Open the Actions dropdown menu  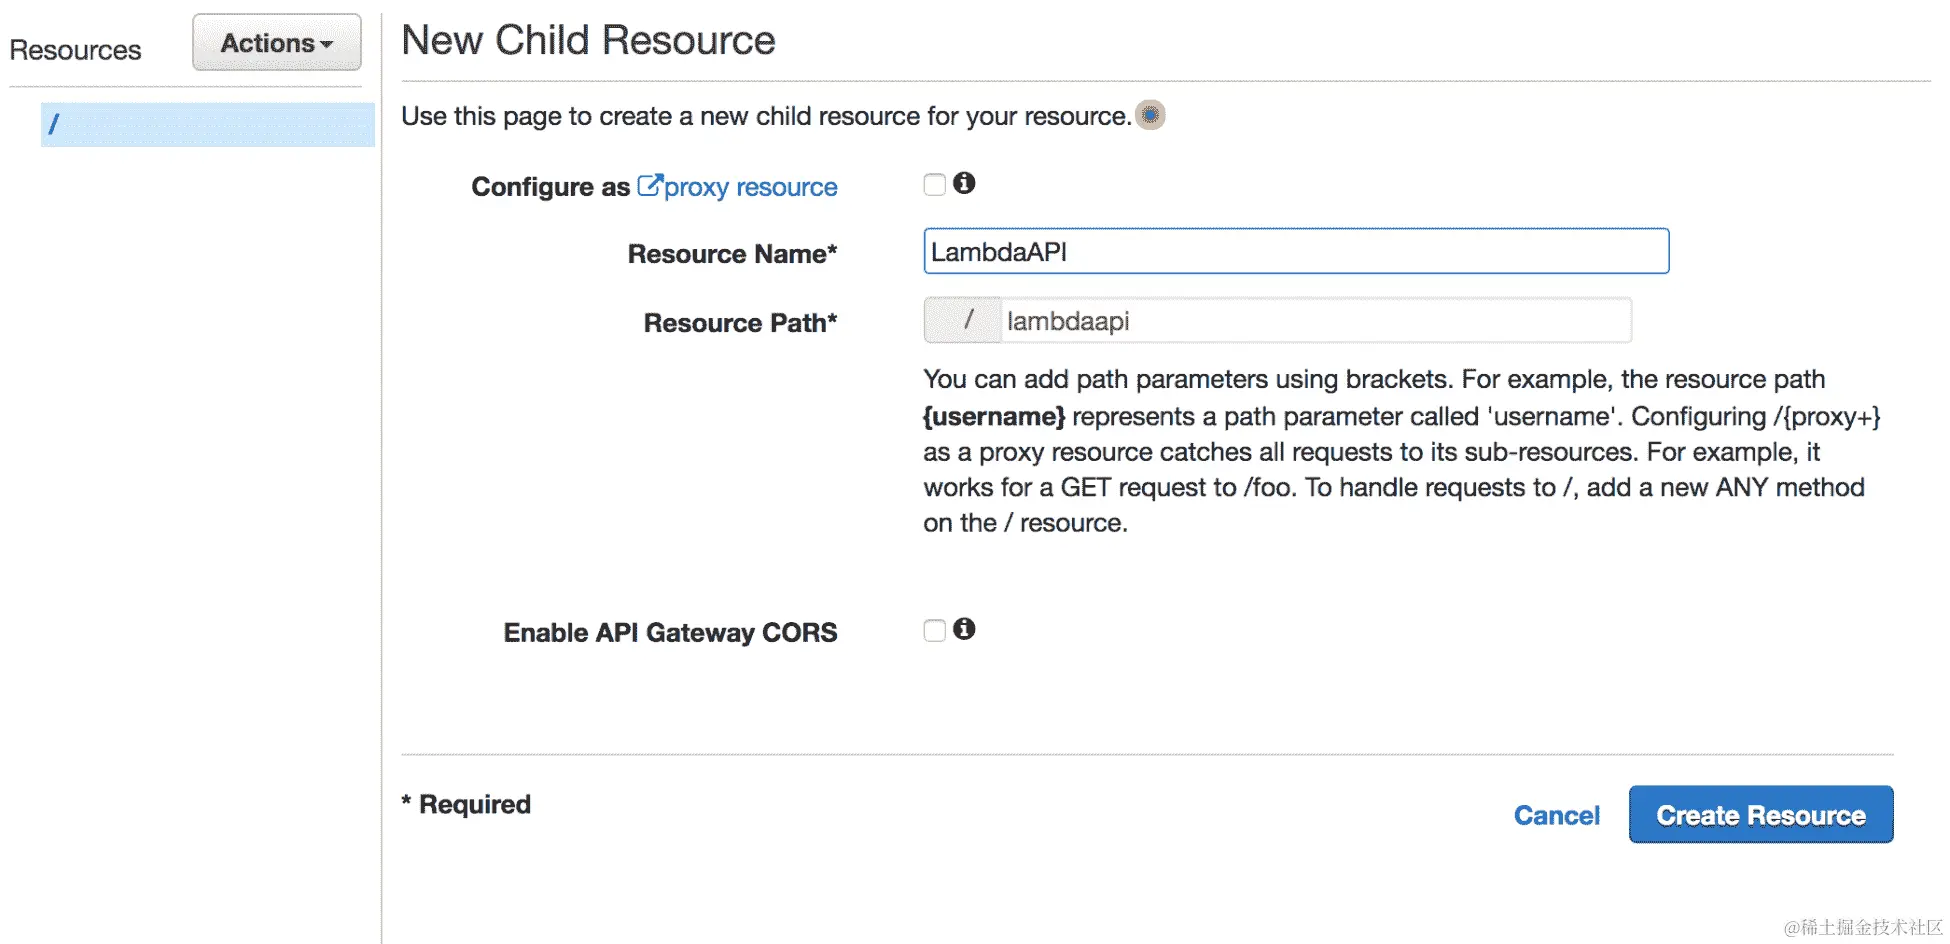point(277,43)
